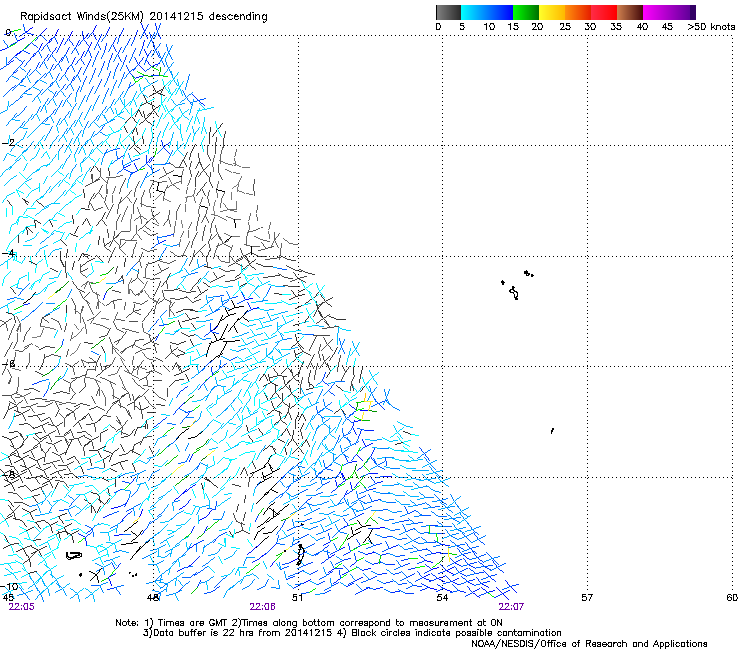This screenshot has height=650, width=740.
Task: Click the island outline near 46.3E, -9.4
Action: [x=74, y=556]
